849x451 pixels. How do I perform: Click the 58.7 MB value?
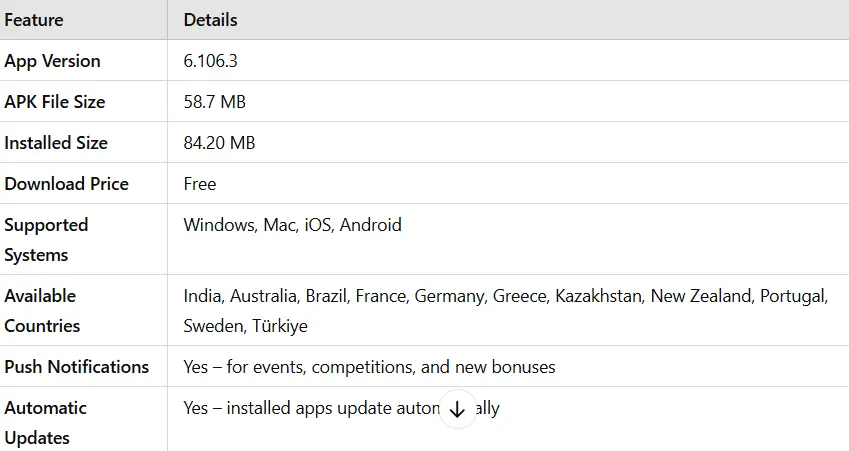pos(214,102)
